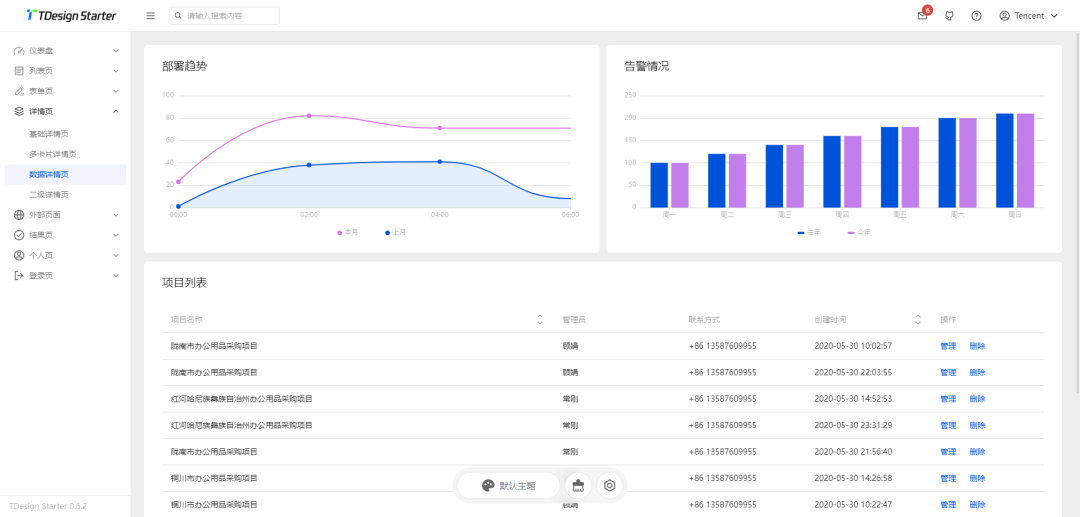Click 管理 for the 23:31:29 row

coord(948,425)
